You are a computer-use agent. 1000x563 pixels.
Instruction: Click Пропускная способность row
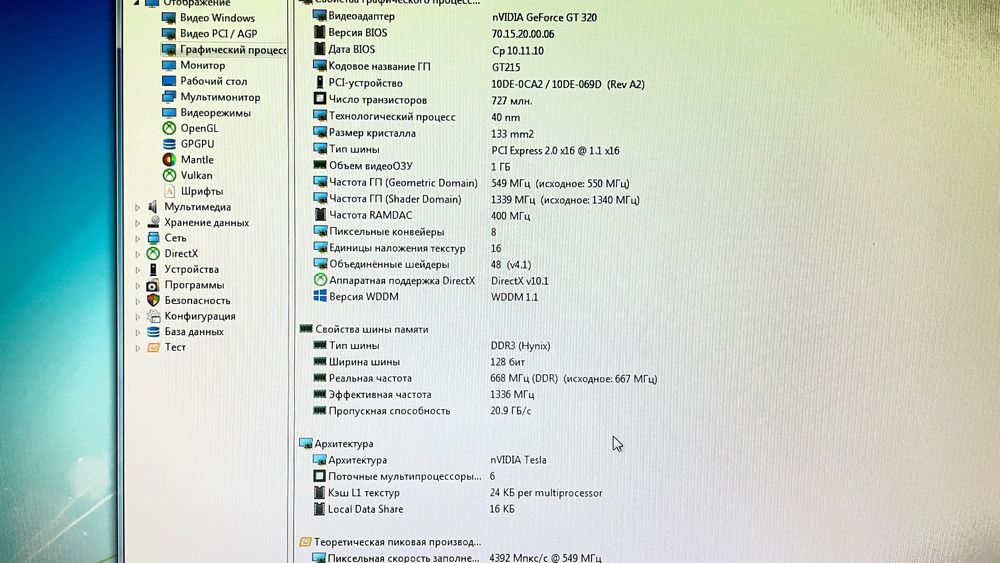(x=422, y=411)
